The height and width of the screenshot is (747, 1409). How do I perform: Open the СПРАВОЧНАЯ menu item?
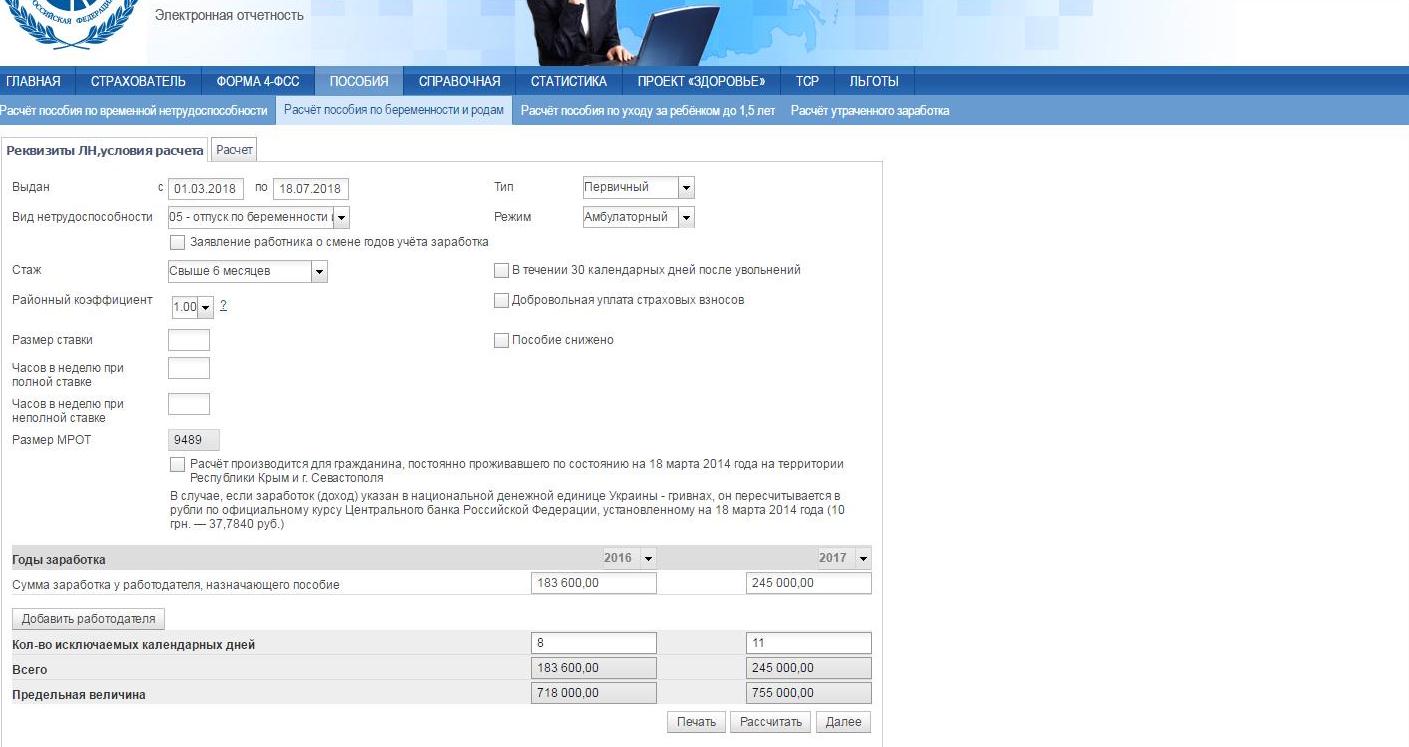tap(459, 82)
